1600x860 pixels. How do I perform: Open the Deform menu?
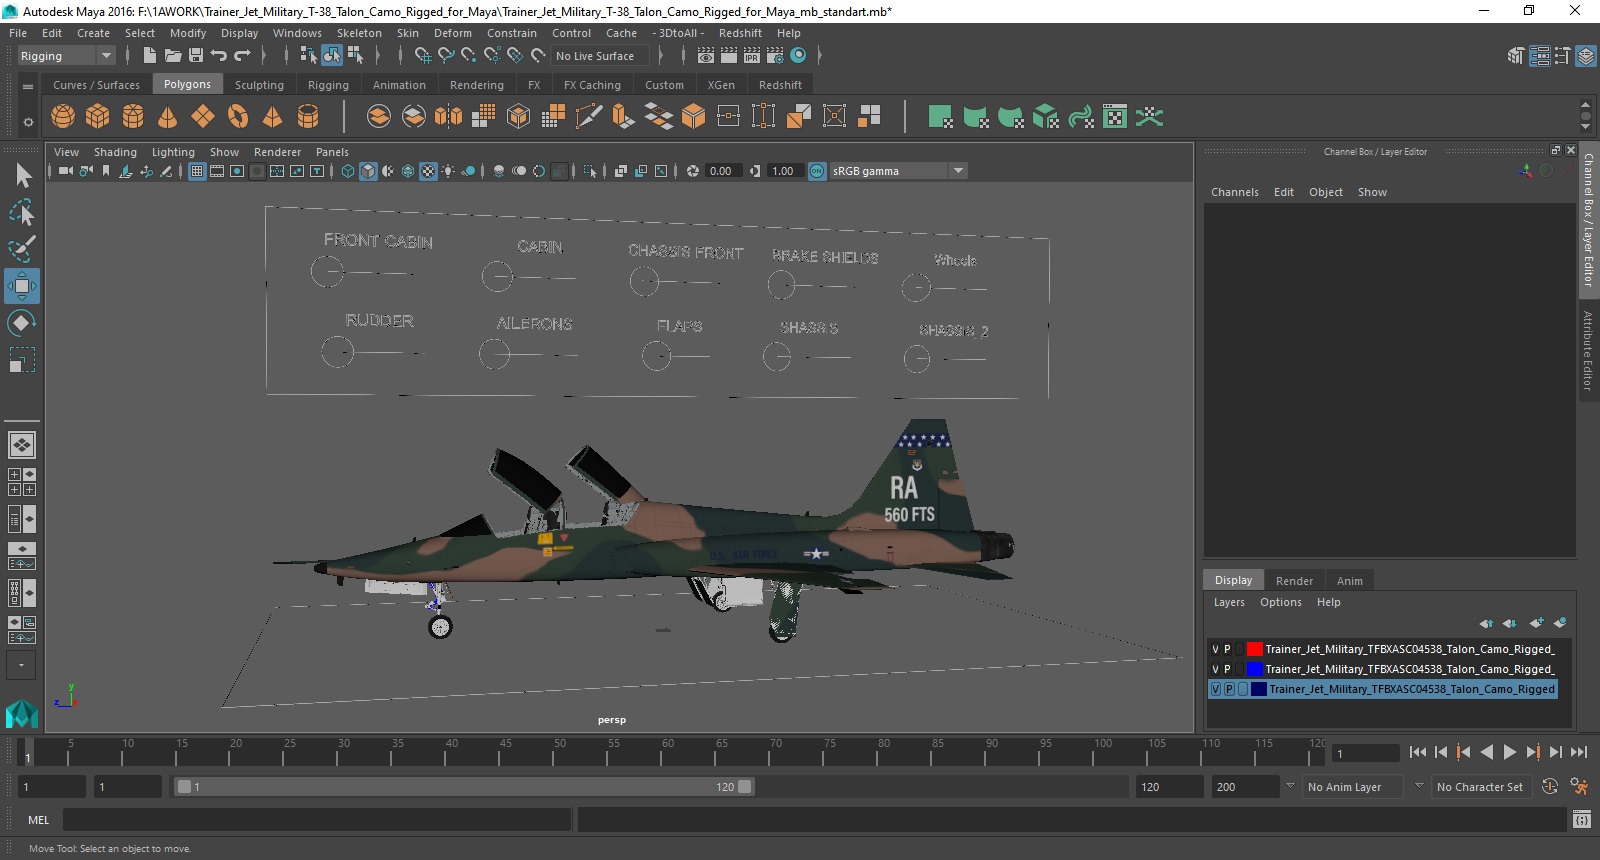[x=453, y=33]
